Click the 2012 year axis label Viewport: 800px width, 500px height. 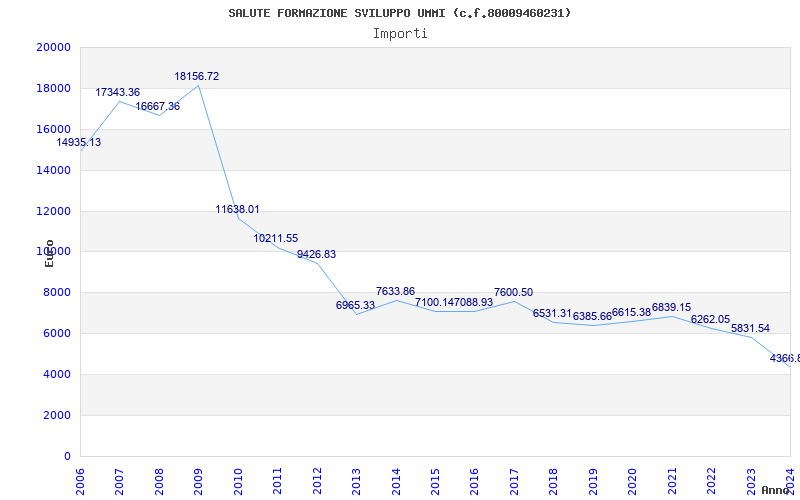point(317,482)
